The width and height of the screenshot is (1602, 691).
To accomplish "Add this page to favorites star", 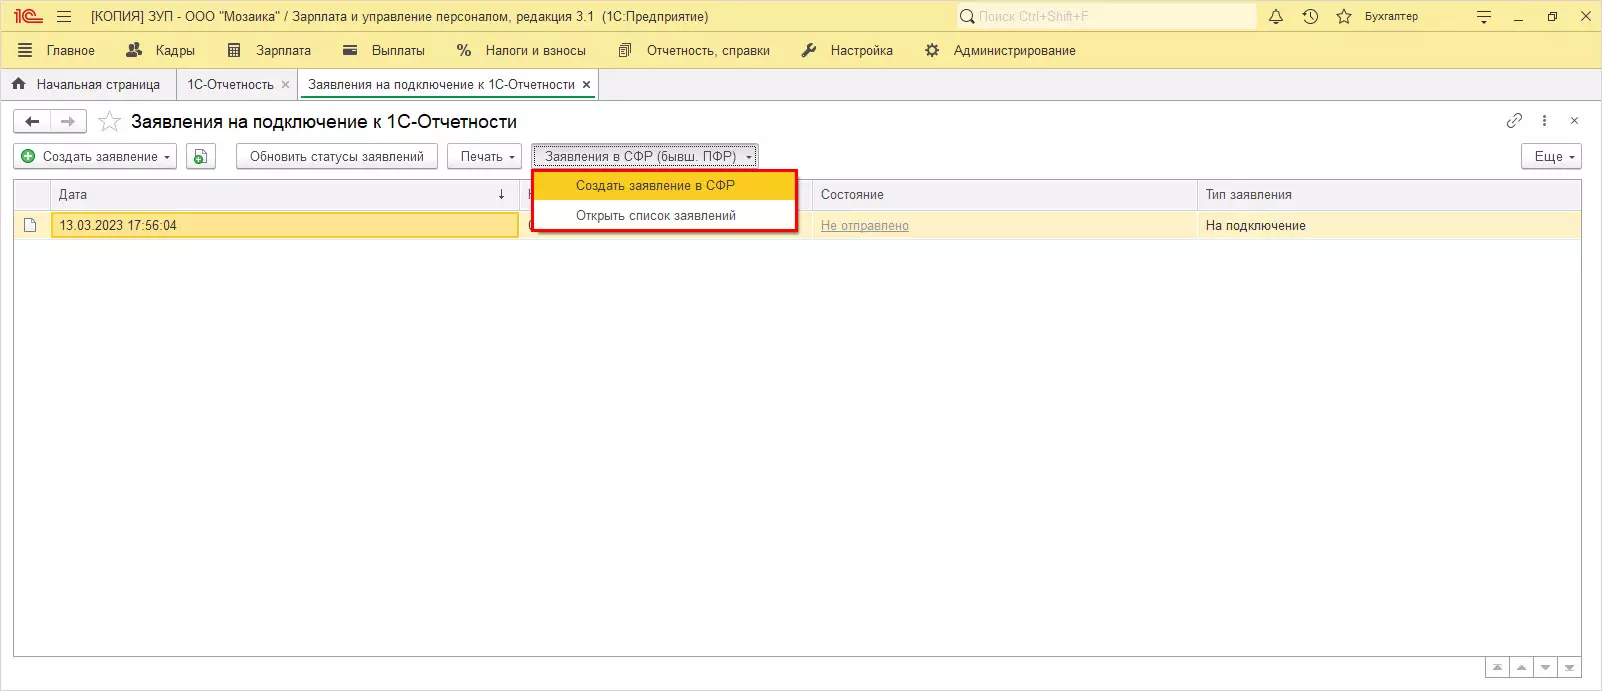I will click(x=109, y=121).
